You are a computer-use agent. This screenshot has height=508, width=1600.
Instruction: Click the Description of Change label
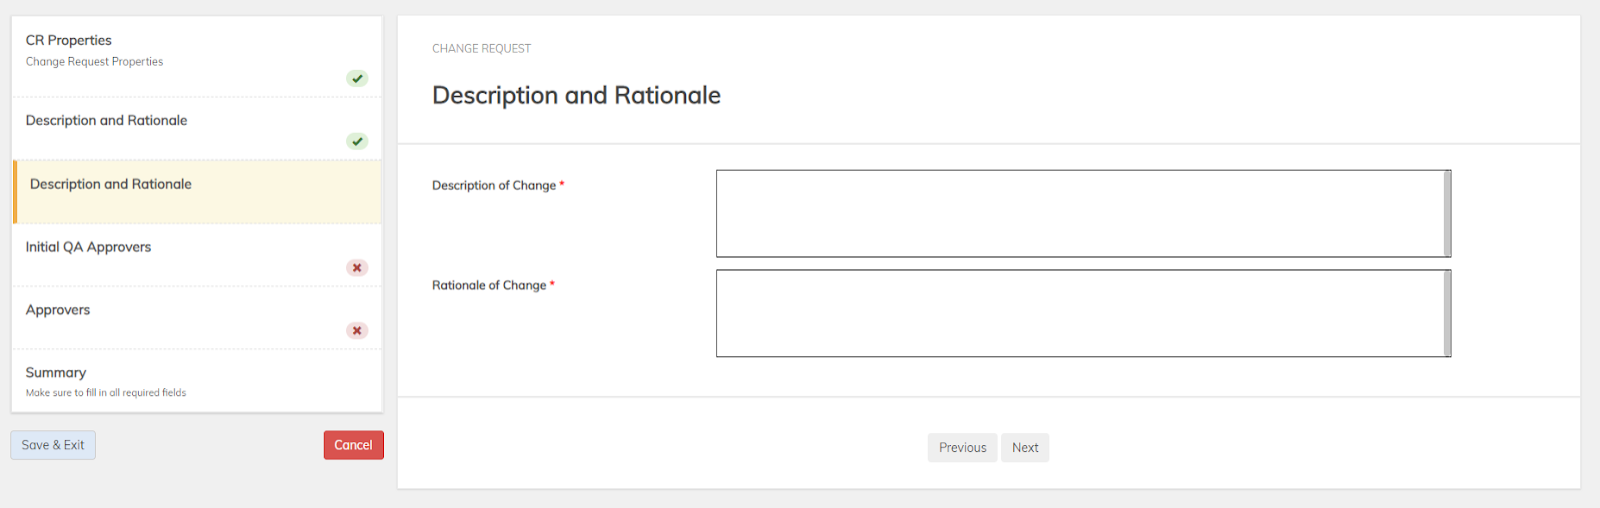tap(494, 185)
